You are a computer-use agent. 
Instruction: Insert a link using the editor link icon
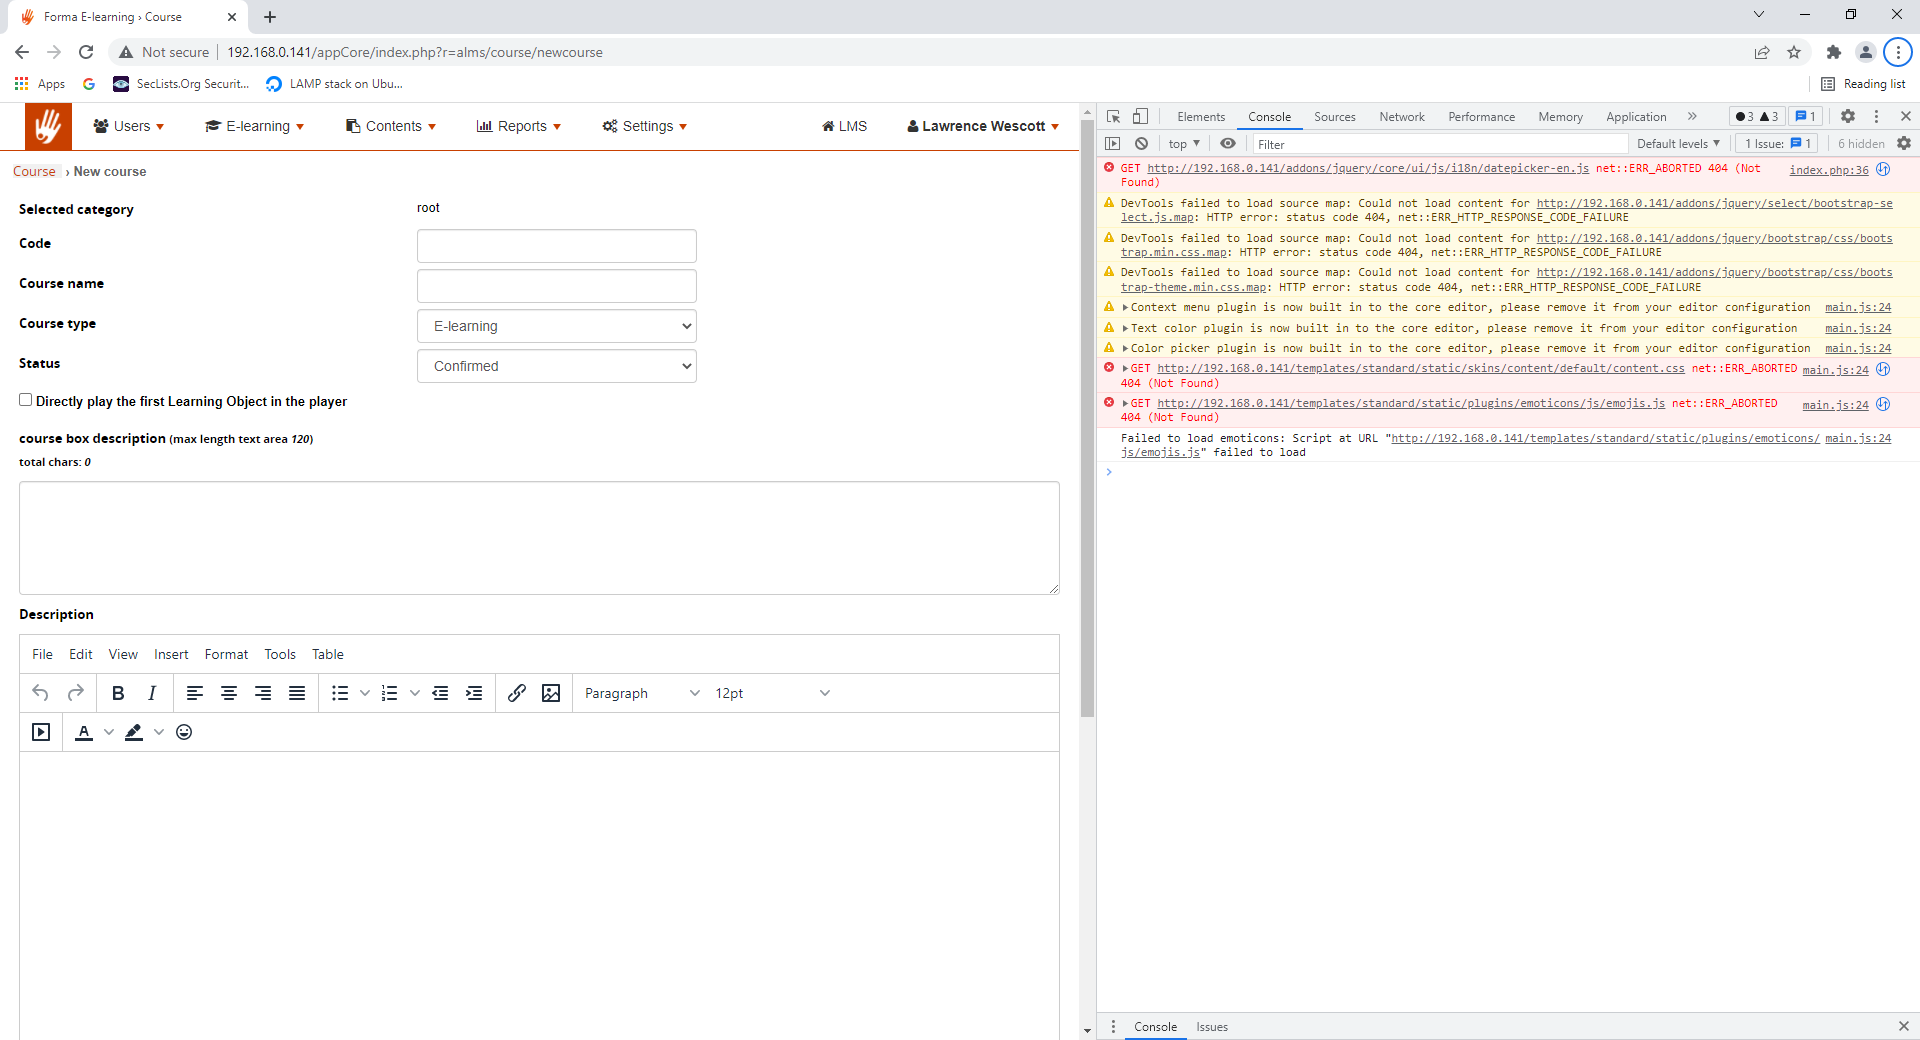(517, 693)
